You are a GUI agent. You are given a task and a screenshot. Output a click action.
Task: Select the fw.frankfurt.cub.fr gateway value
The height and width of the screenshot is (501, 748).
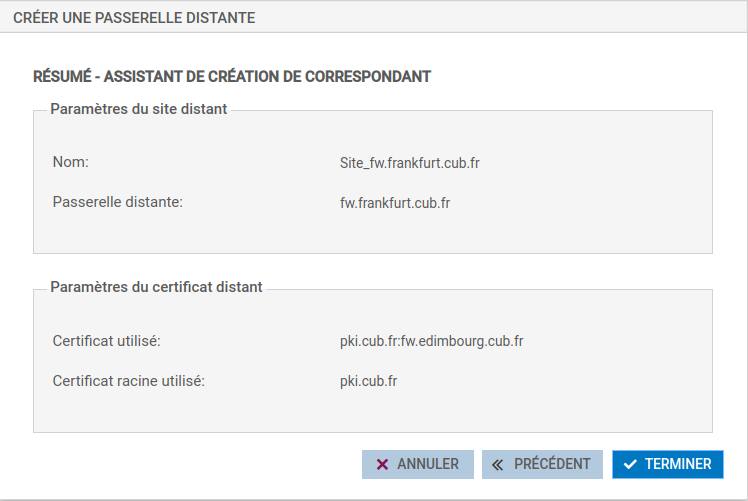click(395, 203)
